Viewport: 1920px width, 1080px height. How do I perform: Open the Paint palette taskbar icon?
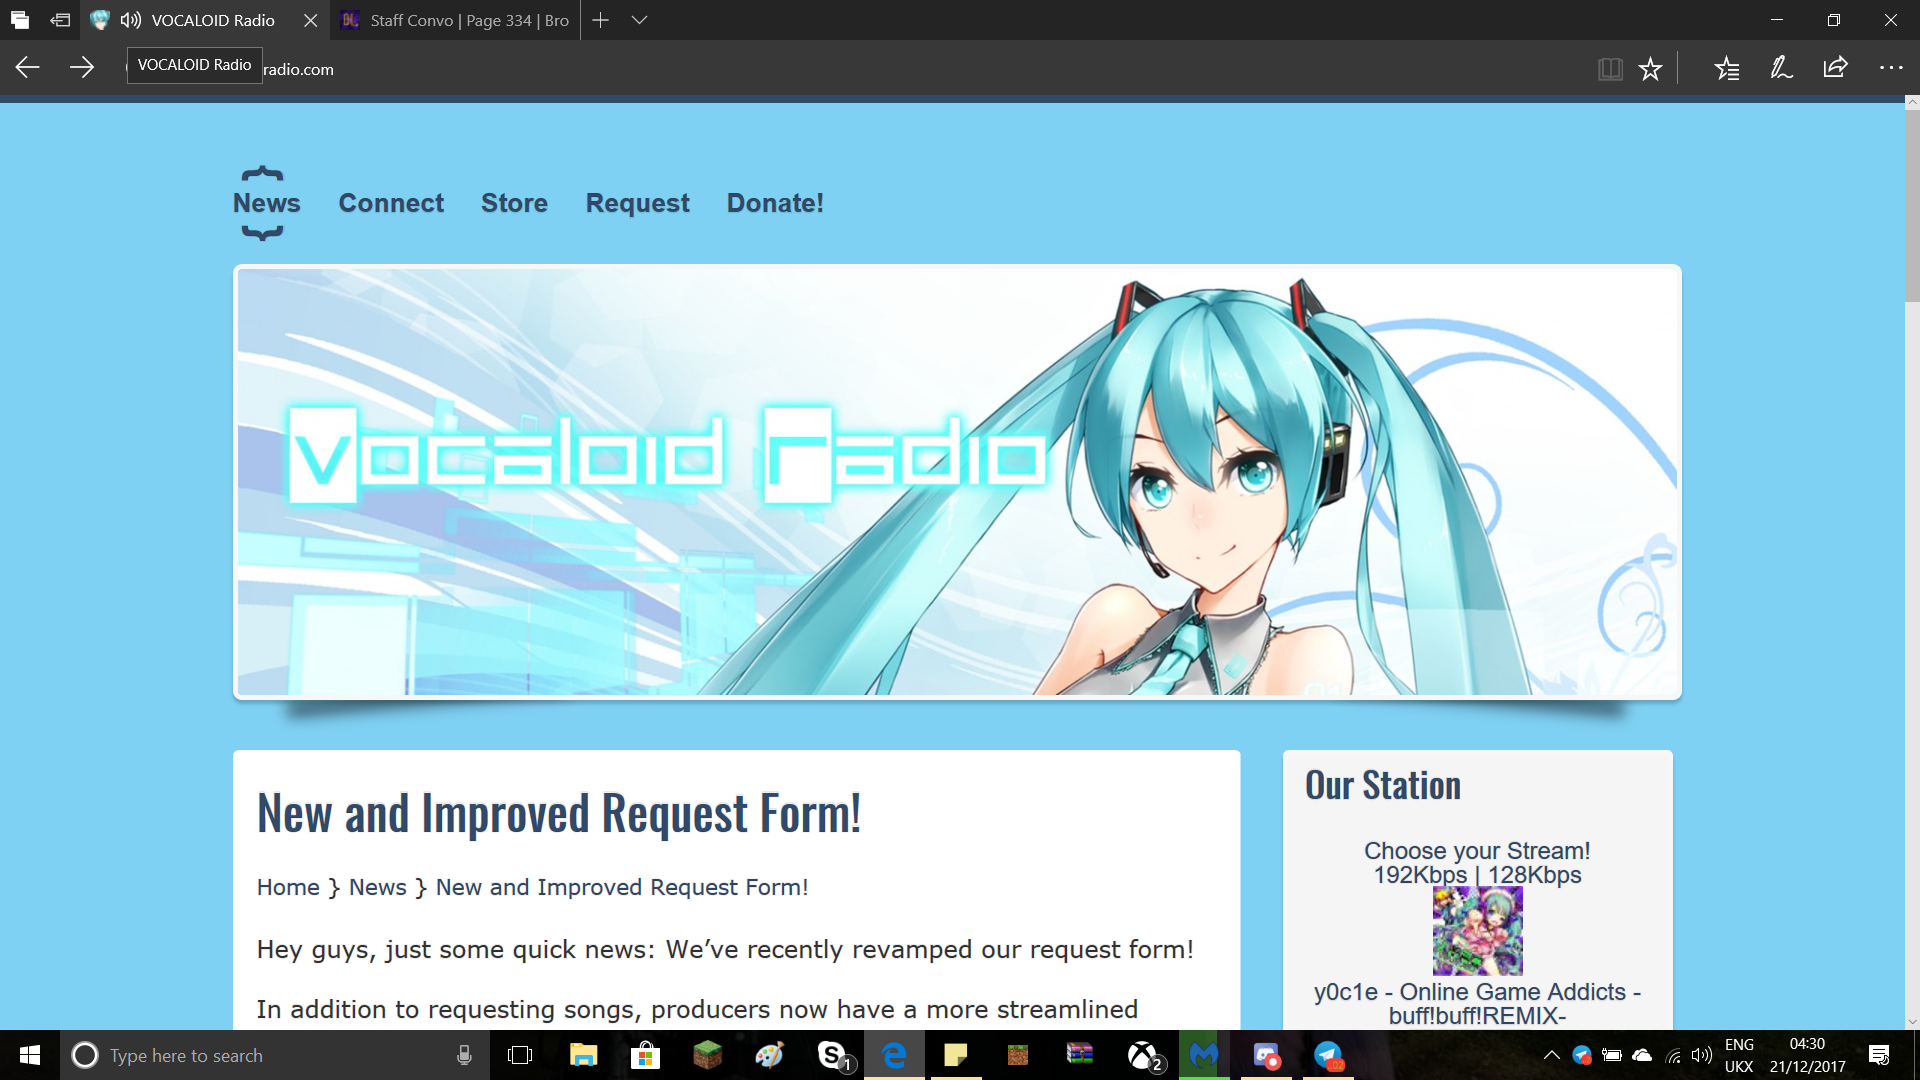pyautogui.click(x=769, y=1055)
